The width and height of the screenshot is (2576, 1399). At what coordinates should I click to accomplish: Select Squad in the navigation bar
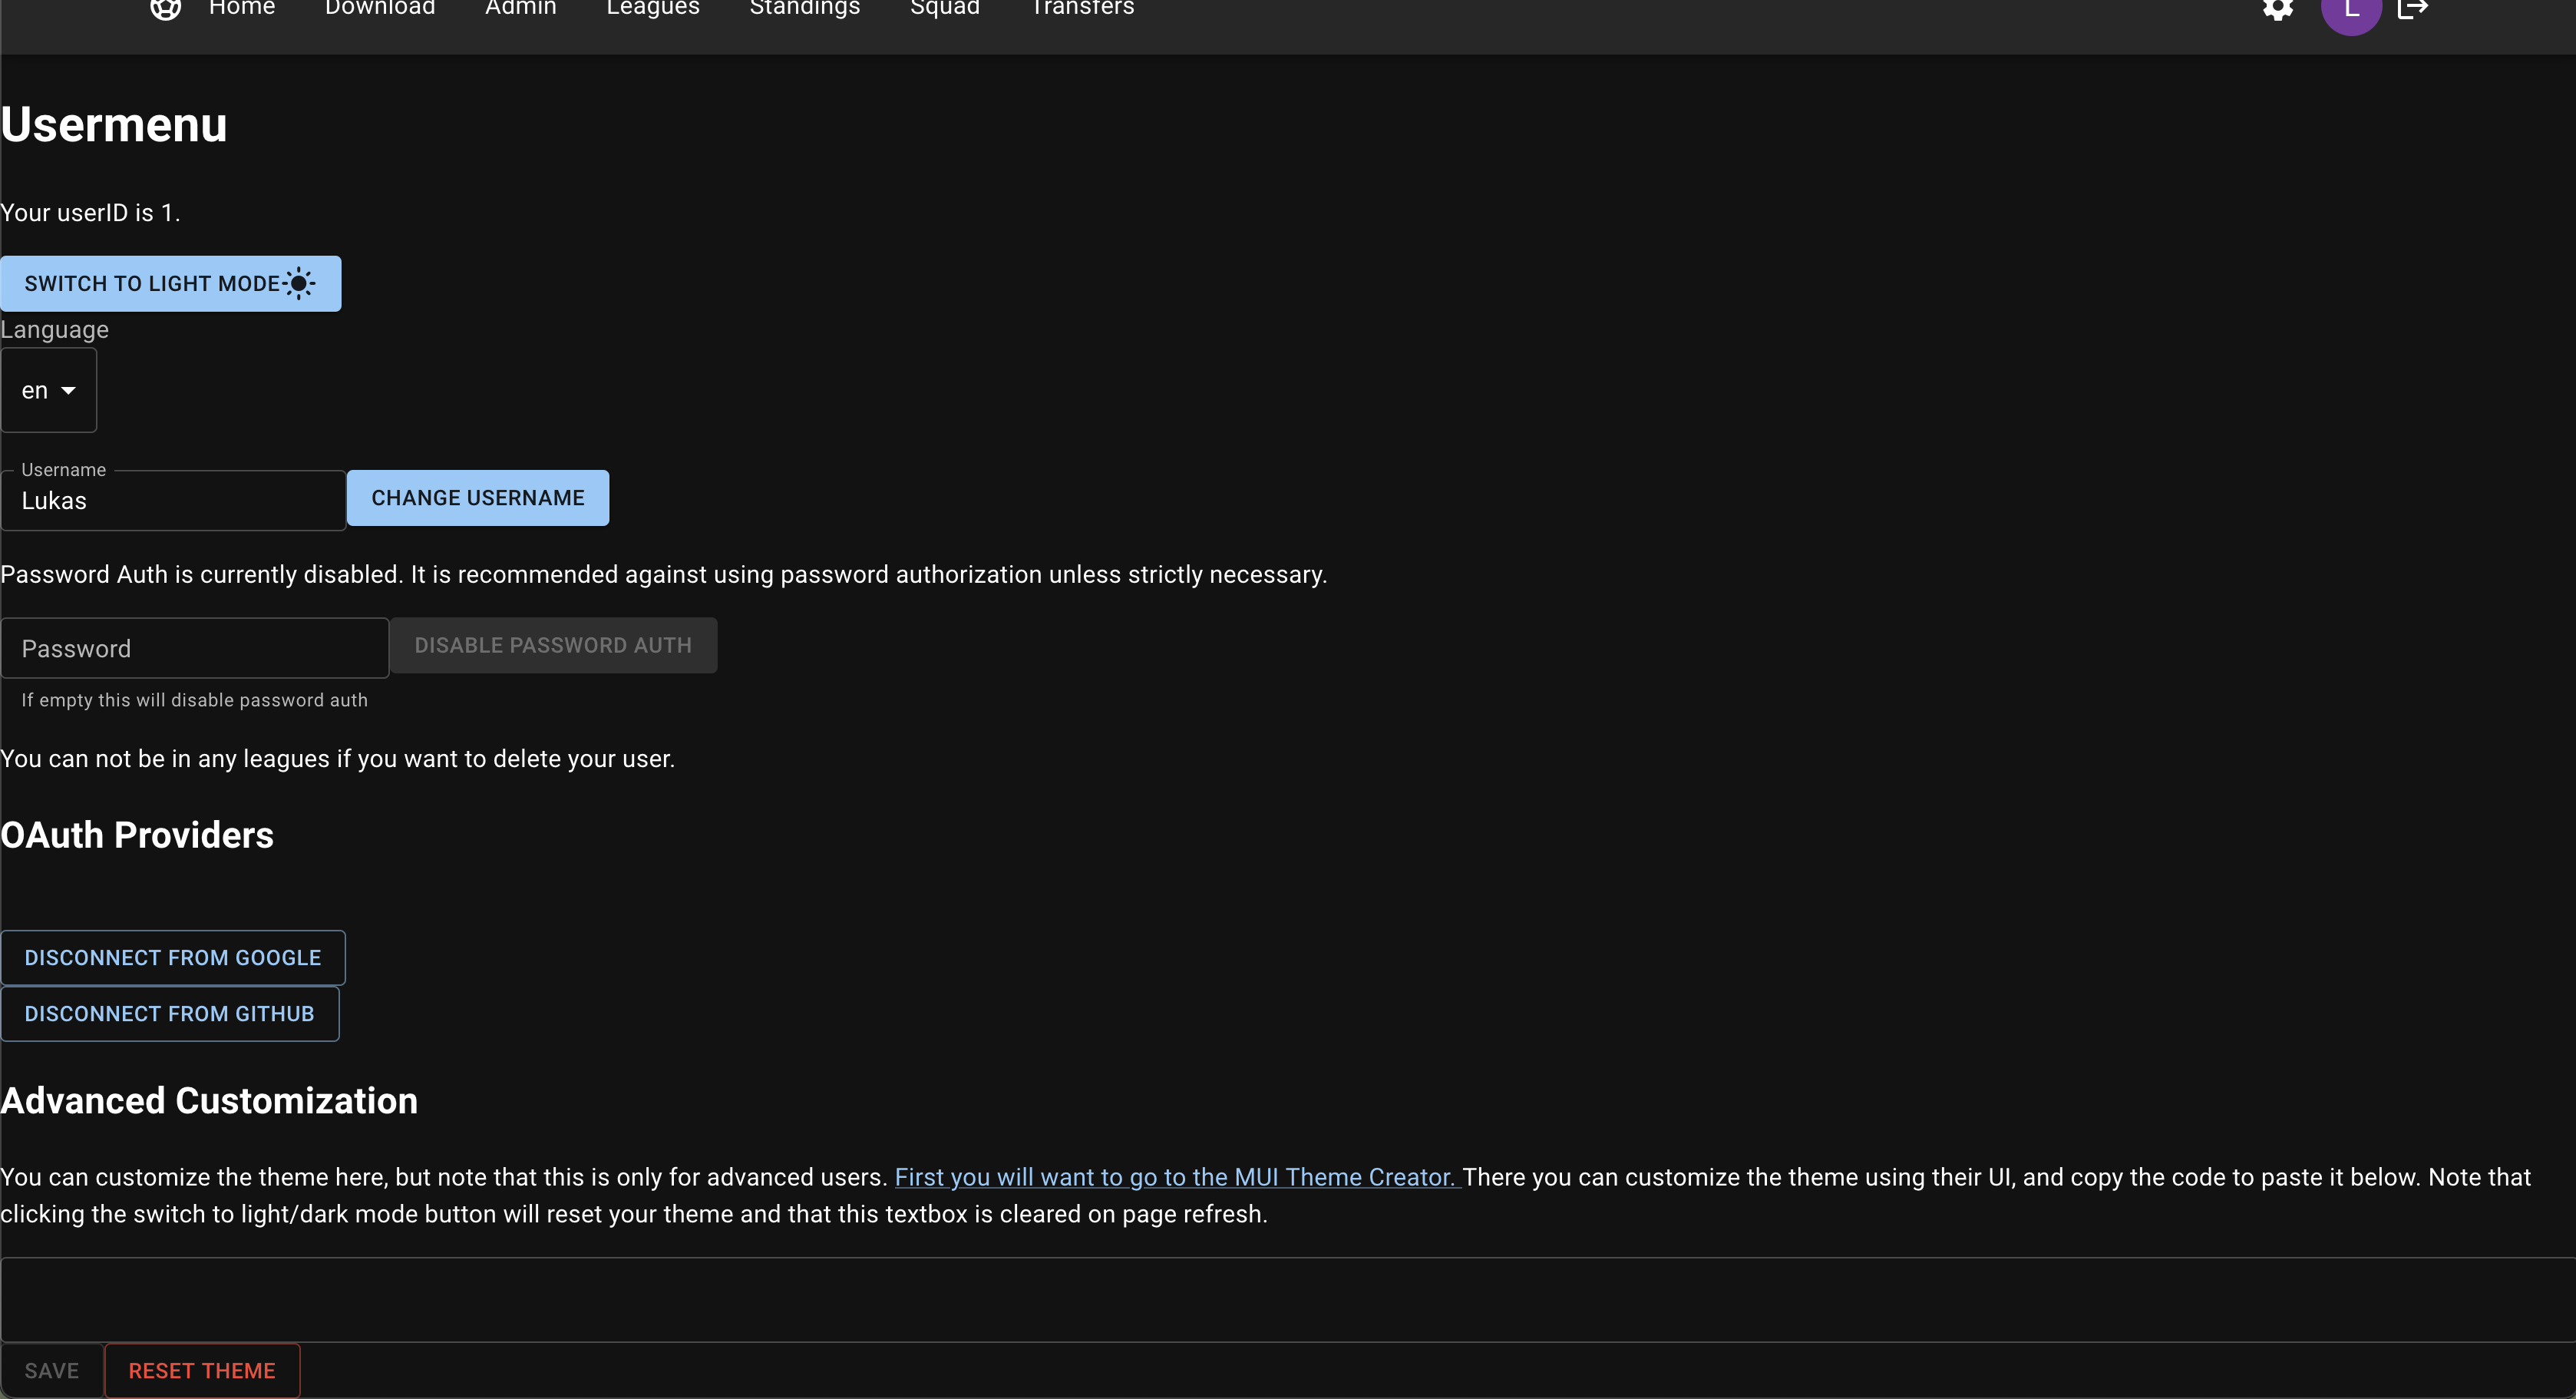[x=945, y=9]
